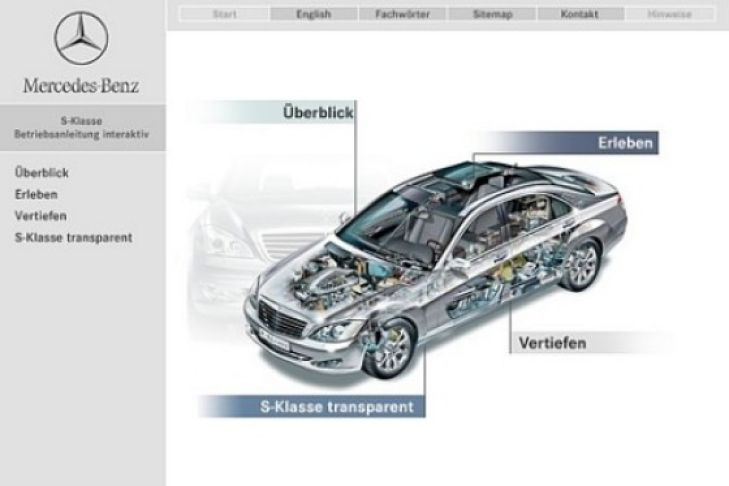Click the dark blue Erleben banner
This screenshot has height=486, width=729.
coord(572,143)
